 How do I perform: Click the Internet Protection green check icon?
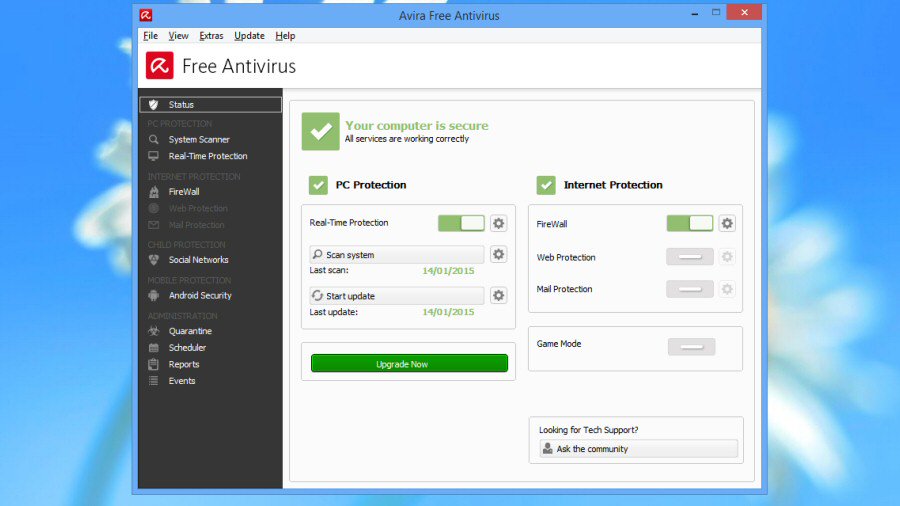click(x=546, y=185)
